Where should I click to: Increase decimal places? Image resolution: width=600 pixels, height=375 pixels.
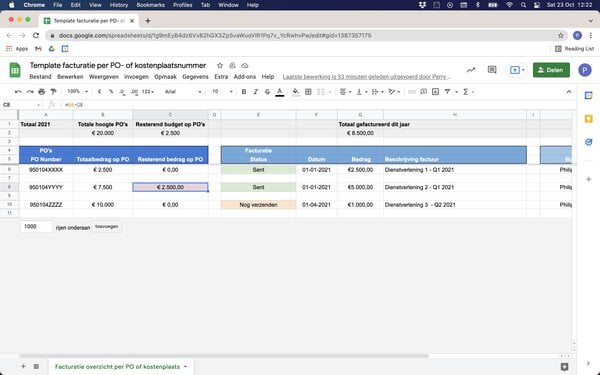tap(134, 92)
